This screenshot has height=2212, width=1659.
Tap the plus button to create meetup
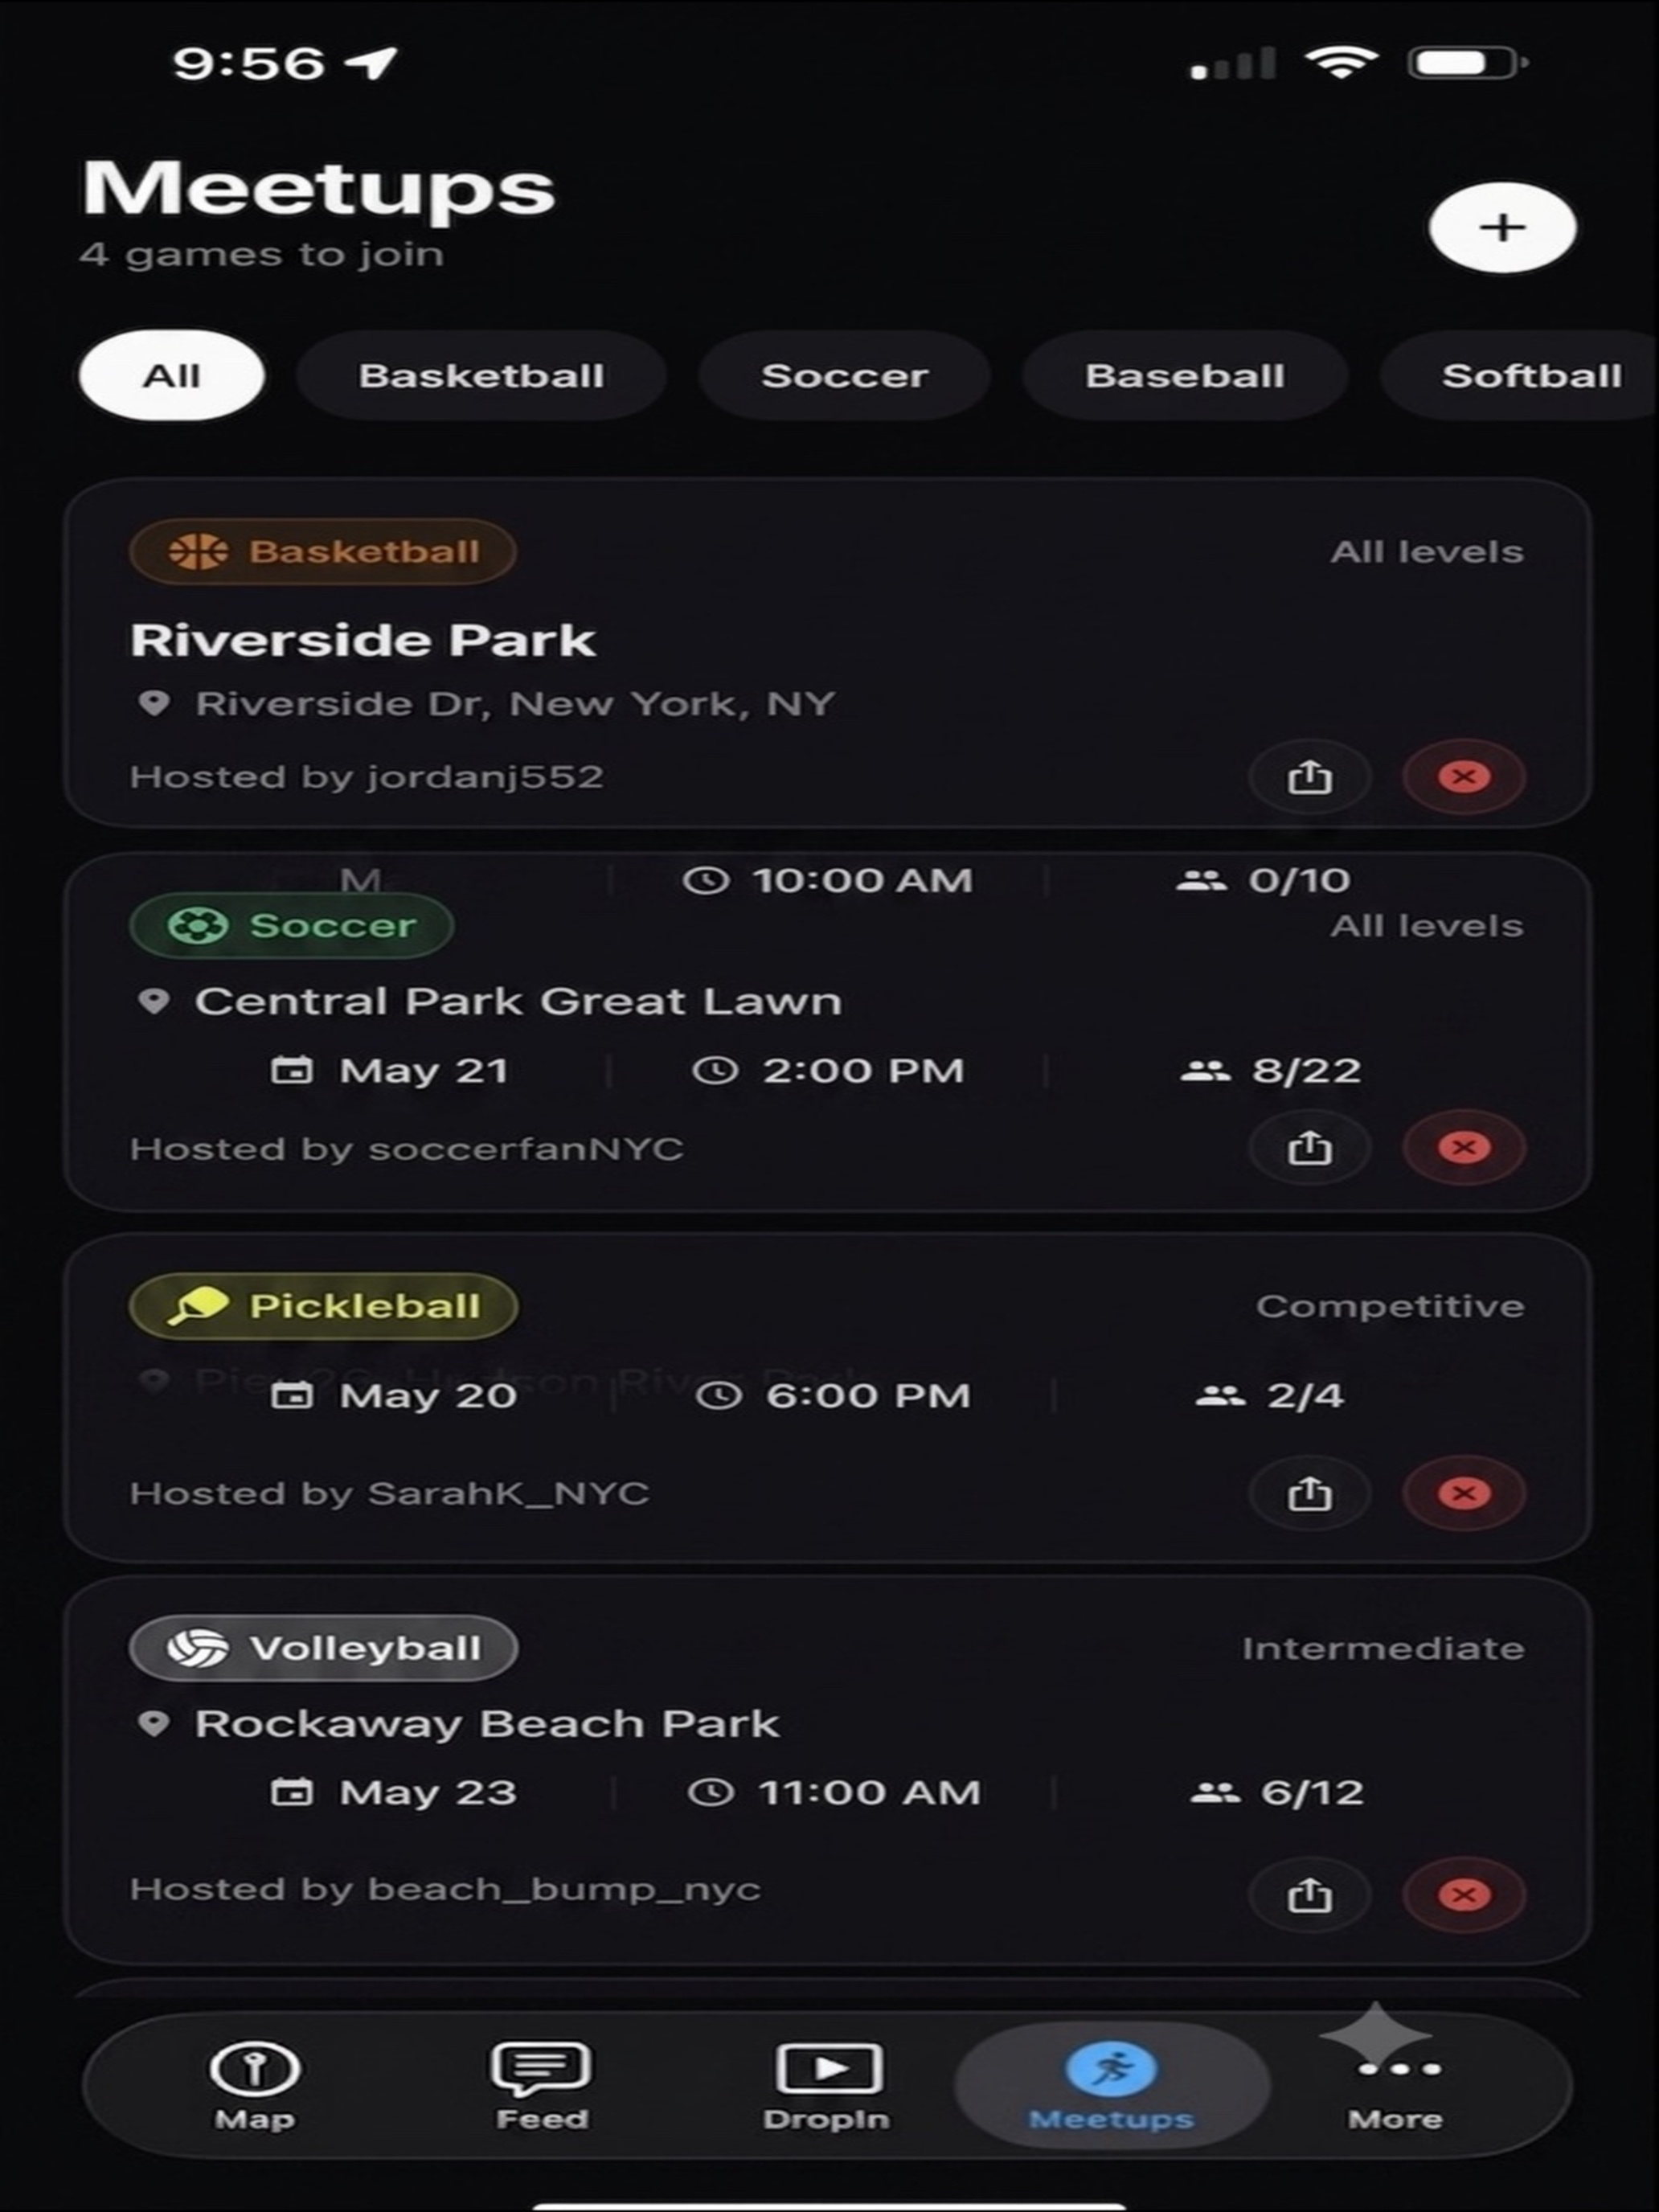coord(1502,227)
